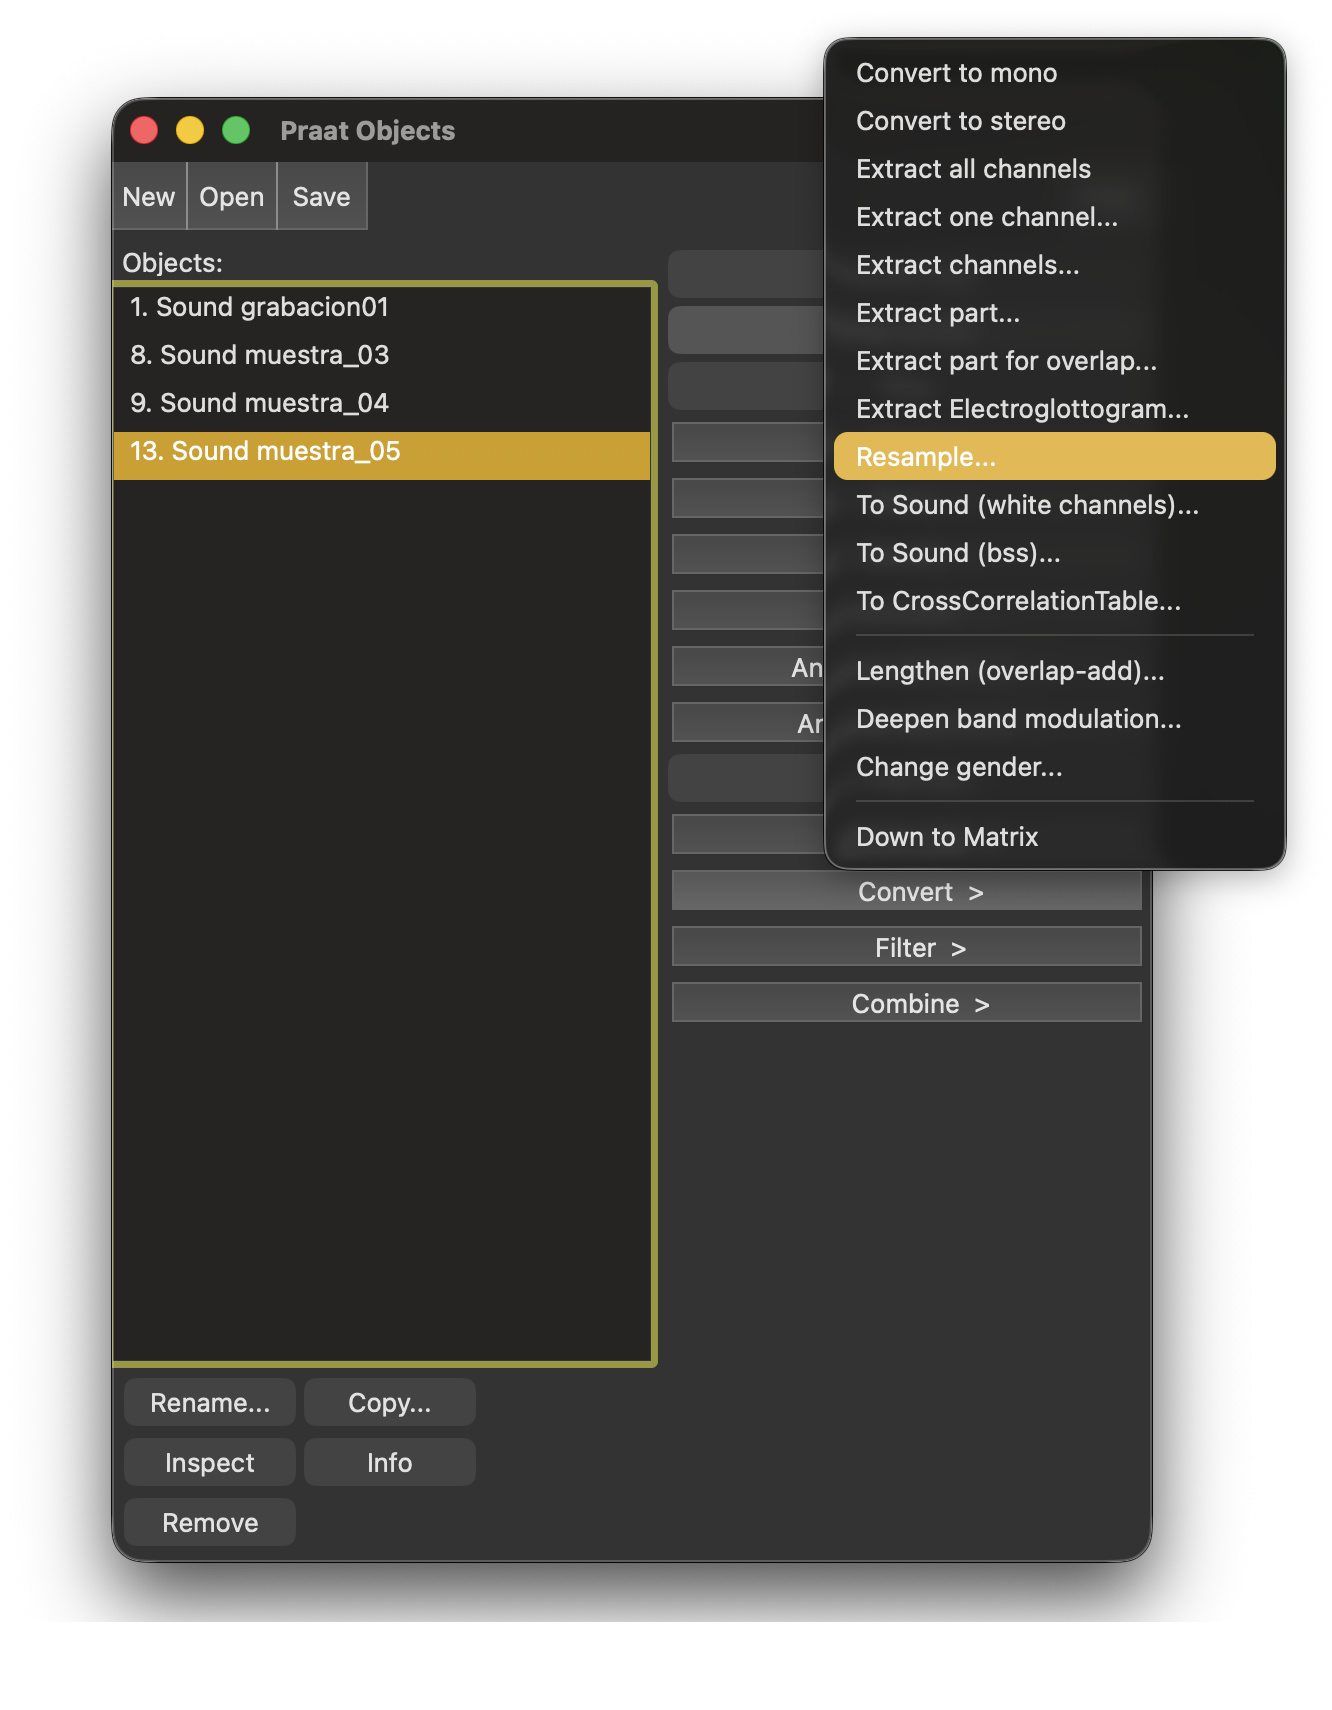The image size is (1332, 1710).
Task: Expand the Filter submenu button
Action: (x=906, y=947)
